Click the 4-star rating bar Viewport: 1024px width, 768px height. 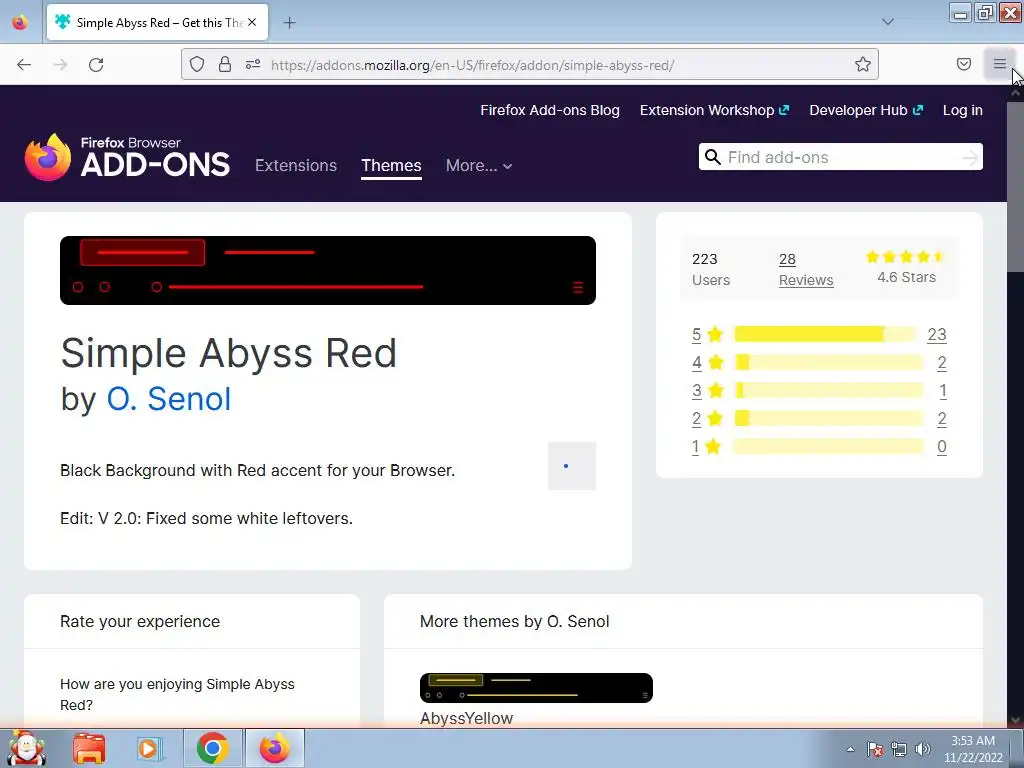(829, 362)
